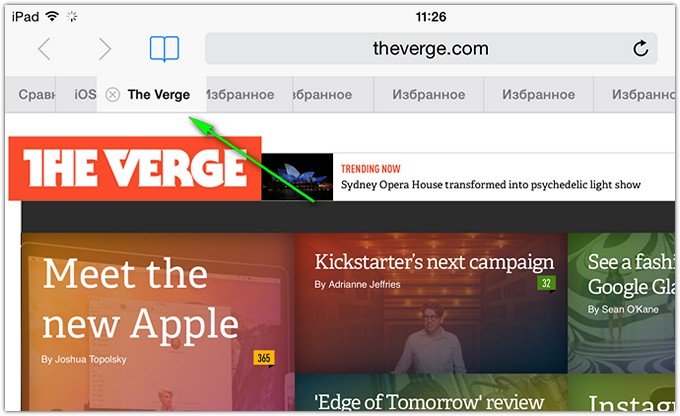Open the Sydney Opera House trending story
This screenshot has height=416, width=680.
490,185
